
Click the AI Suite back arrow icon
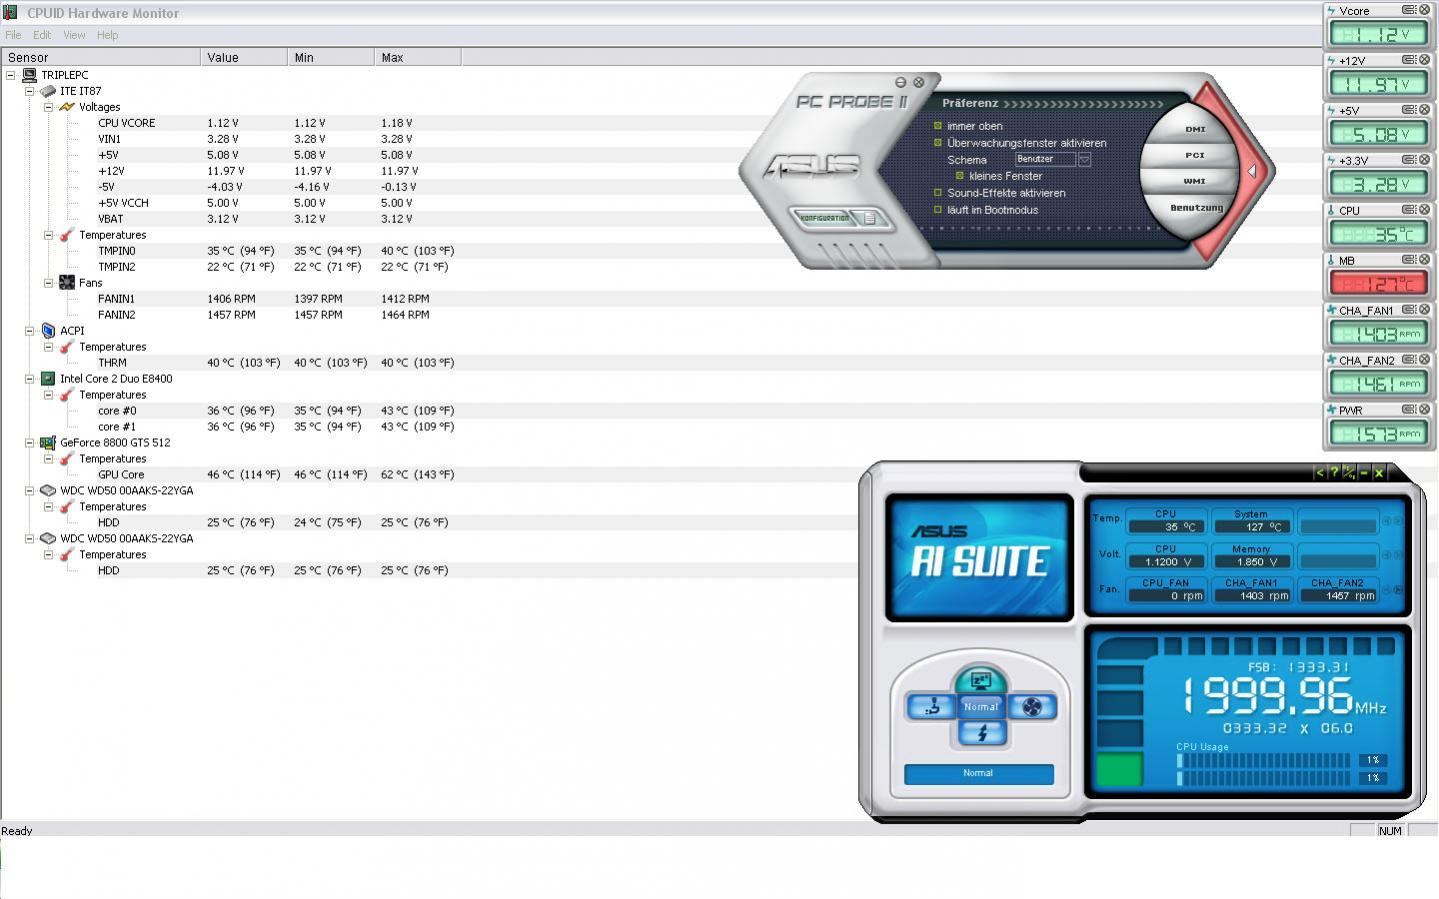[x=1320, y=472]
